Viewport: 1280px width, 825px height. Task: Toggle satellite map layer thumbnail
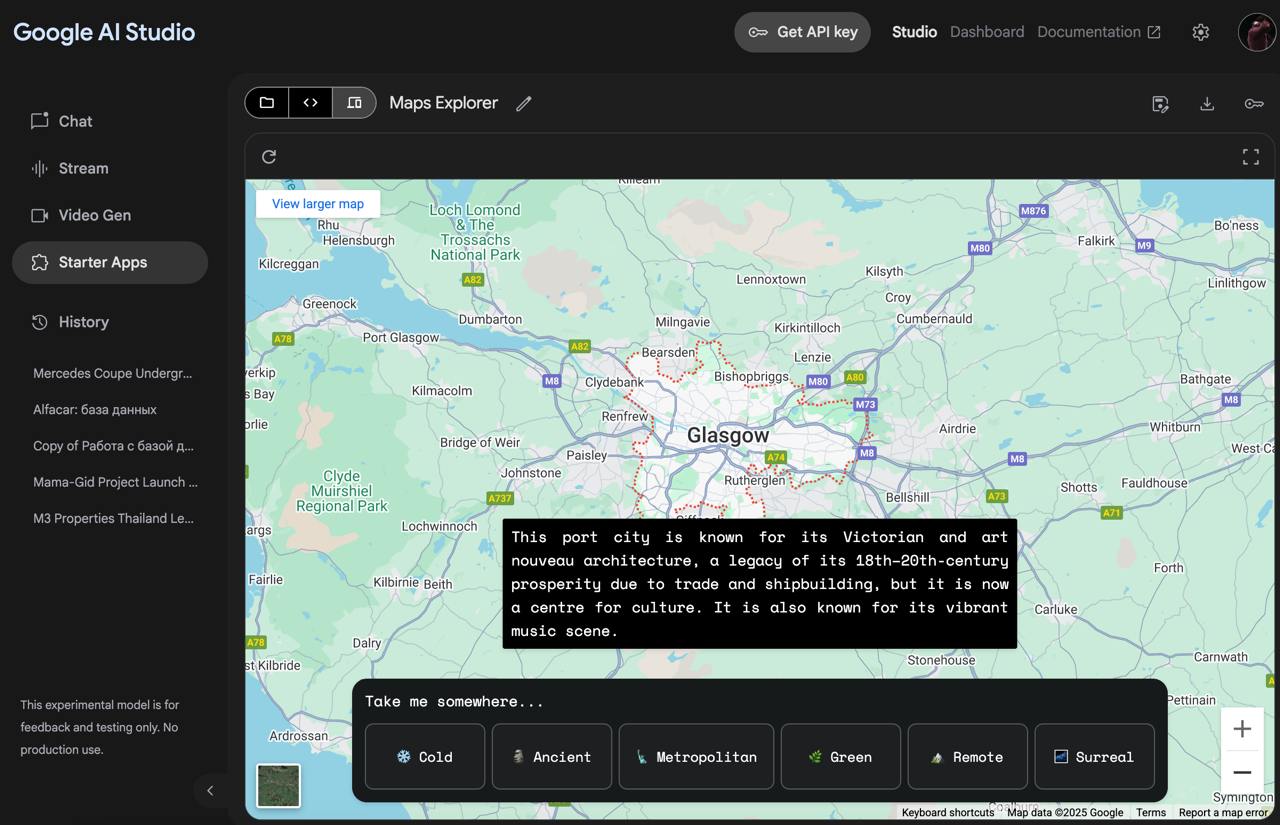278,786
